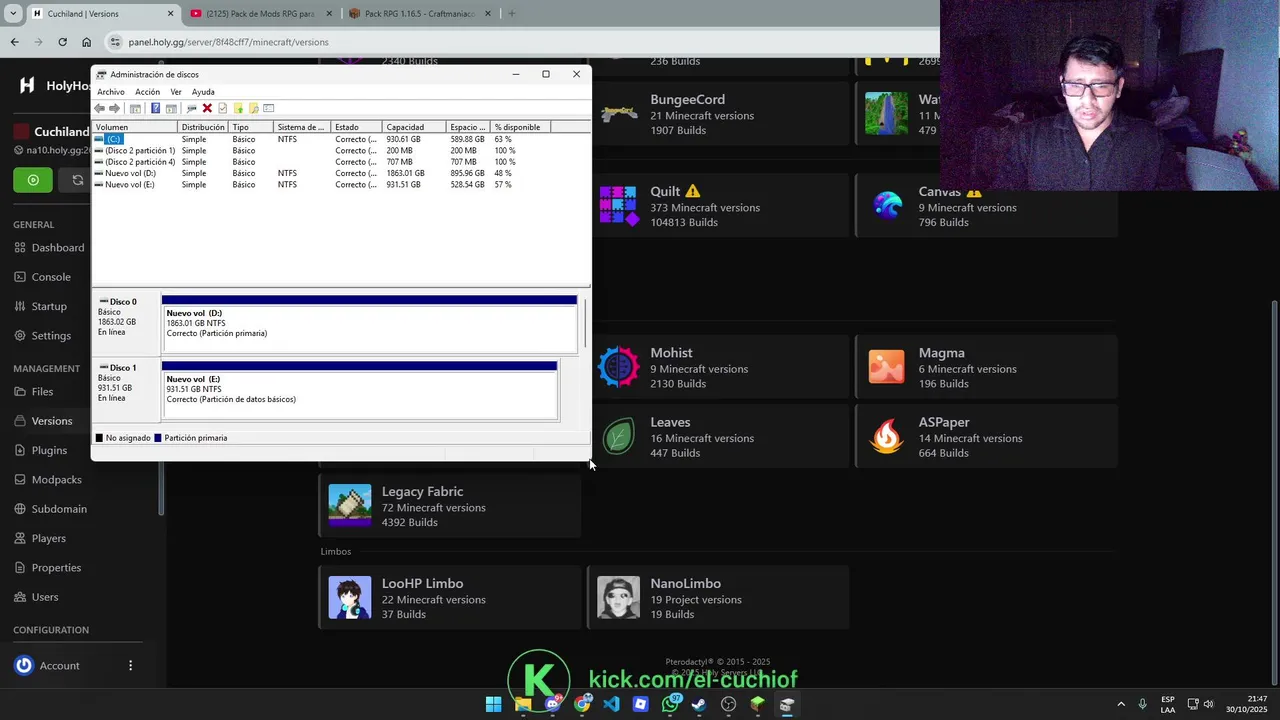Click the microphone icon in system tray
Image resolution: width=1280 pixels, height=720 pixels.
(x=1142, y=704)
